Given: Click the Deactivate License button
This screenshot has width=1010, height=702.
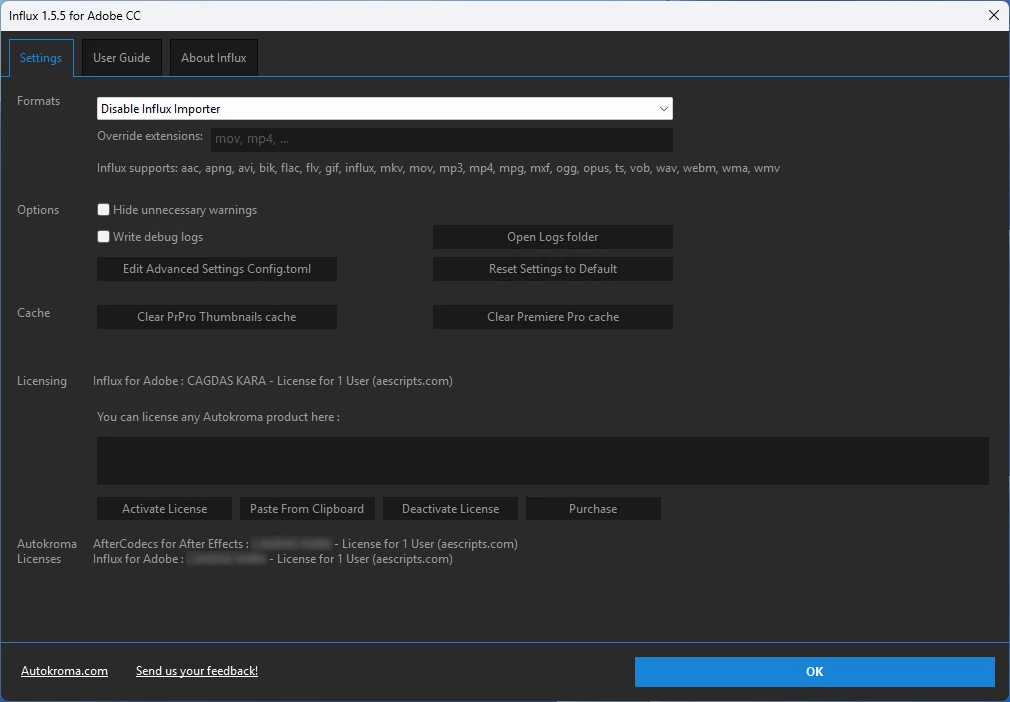Looking at the screenshot, I should (x=450, y=509).
